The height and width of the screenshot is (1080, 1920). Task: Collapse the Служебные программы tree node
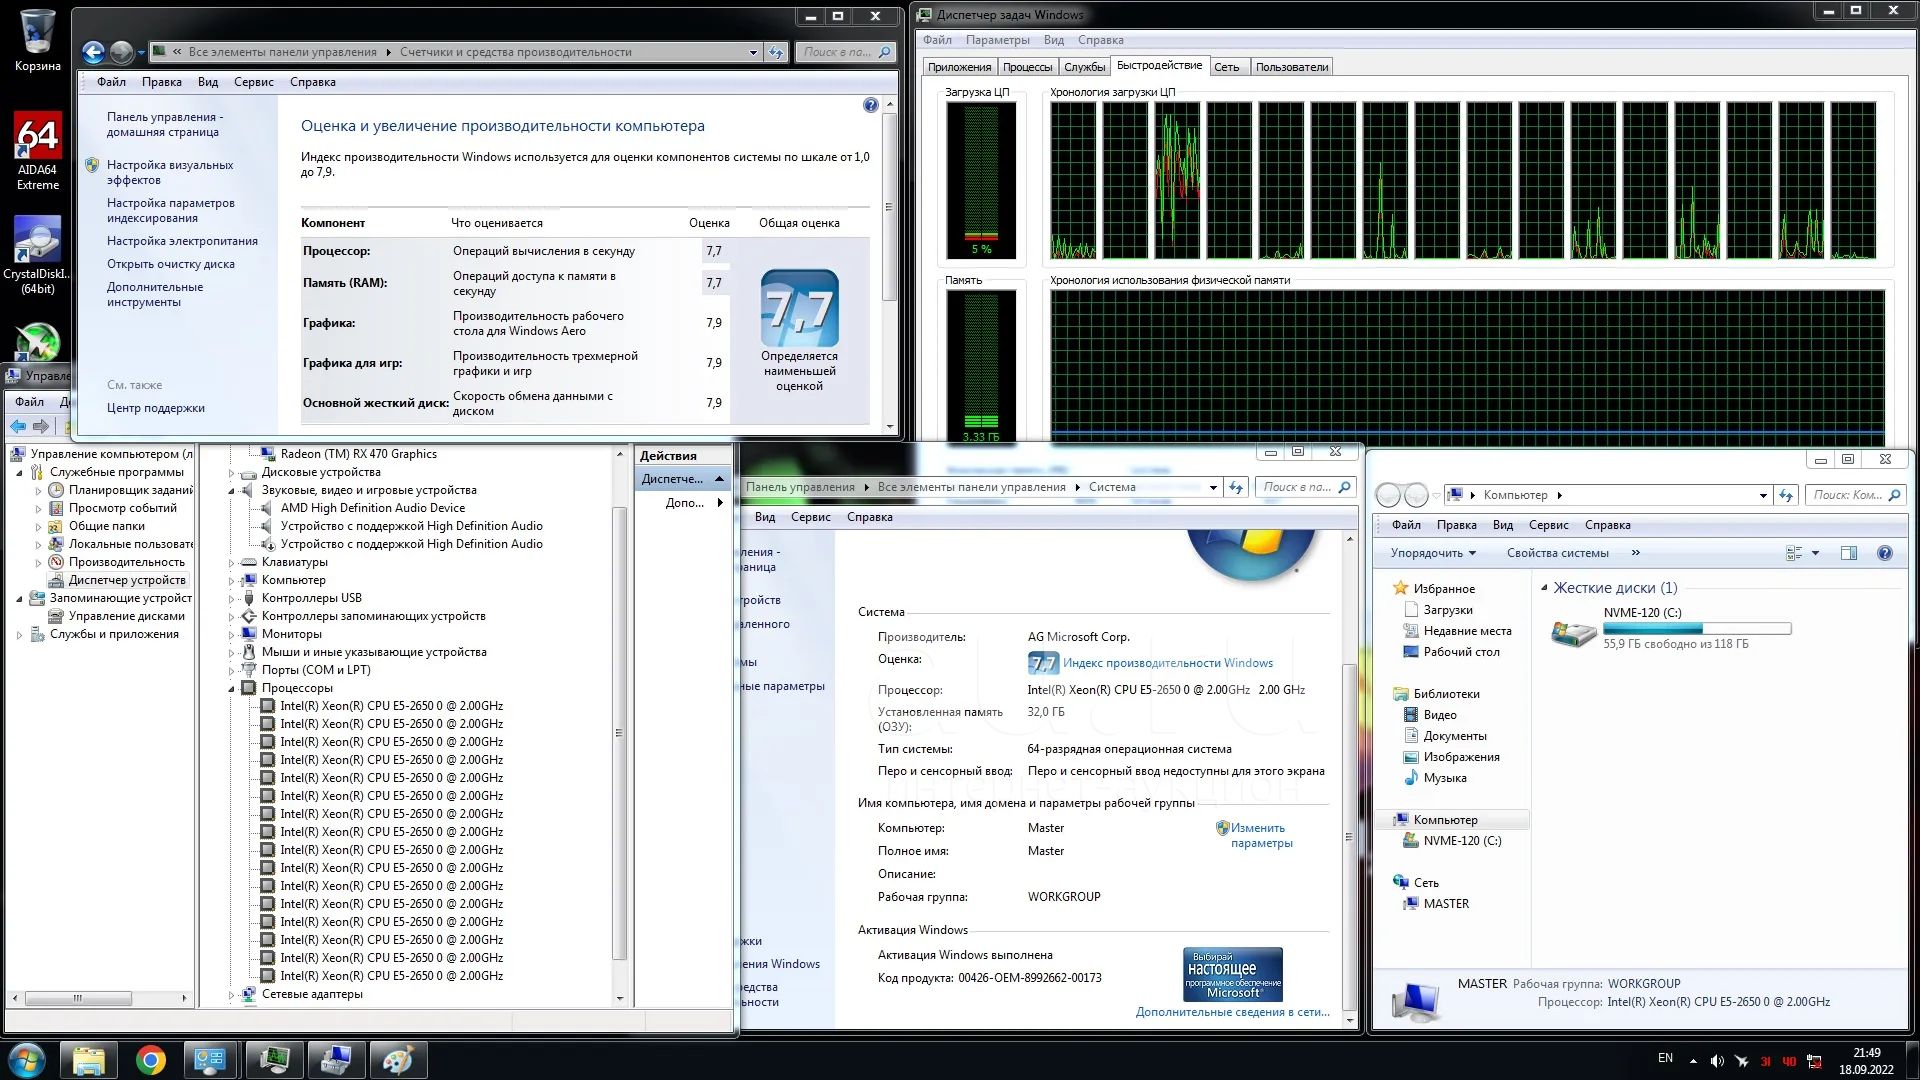click(x=19, y=473)
